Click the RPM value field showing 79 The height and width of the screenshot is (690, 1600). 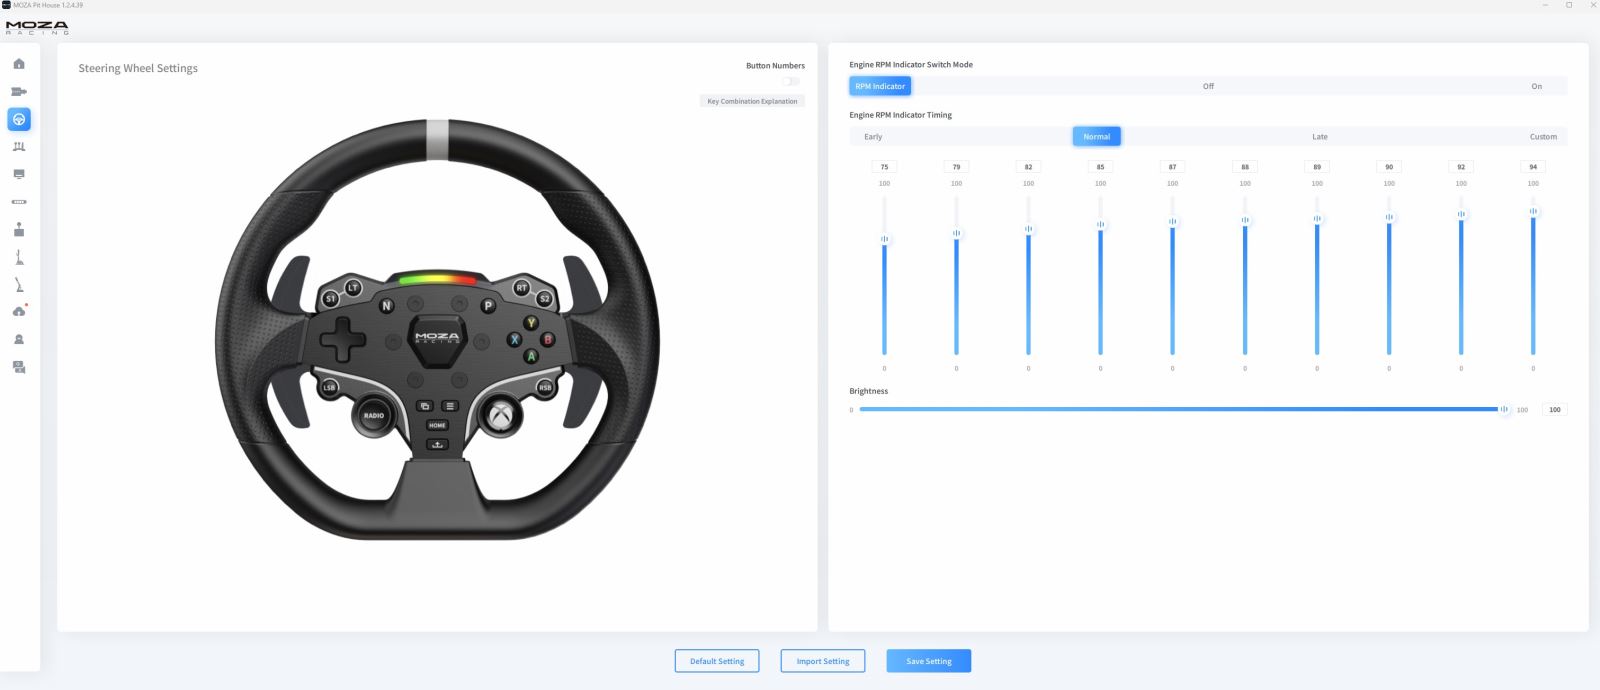coord(956,167)
